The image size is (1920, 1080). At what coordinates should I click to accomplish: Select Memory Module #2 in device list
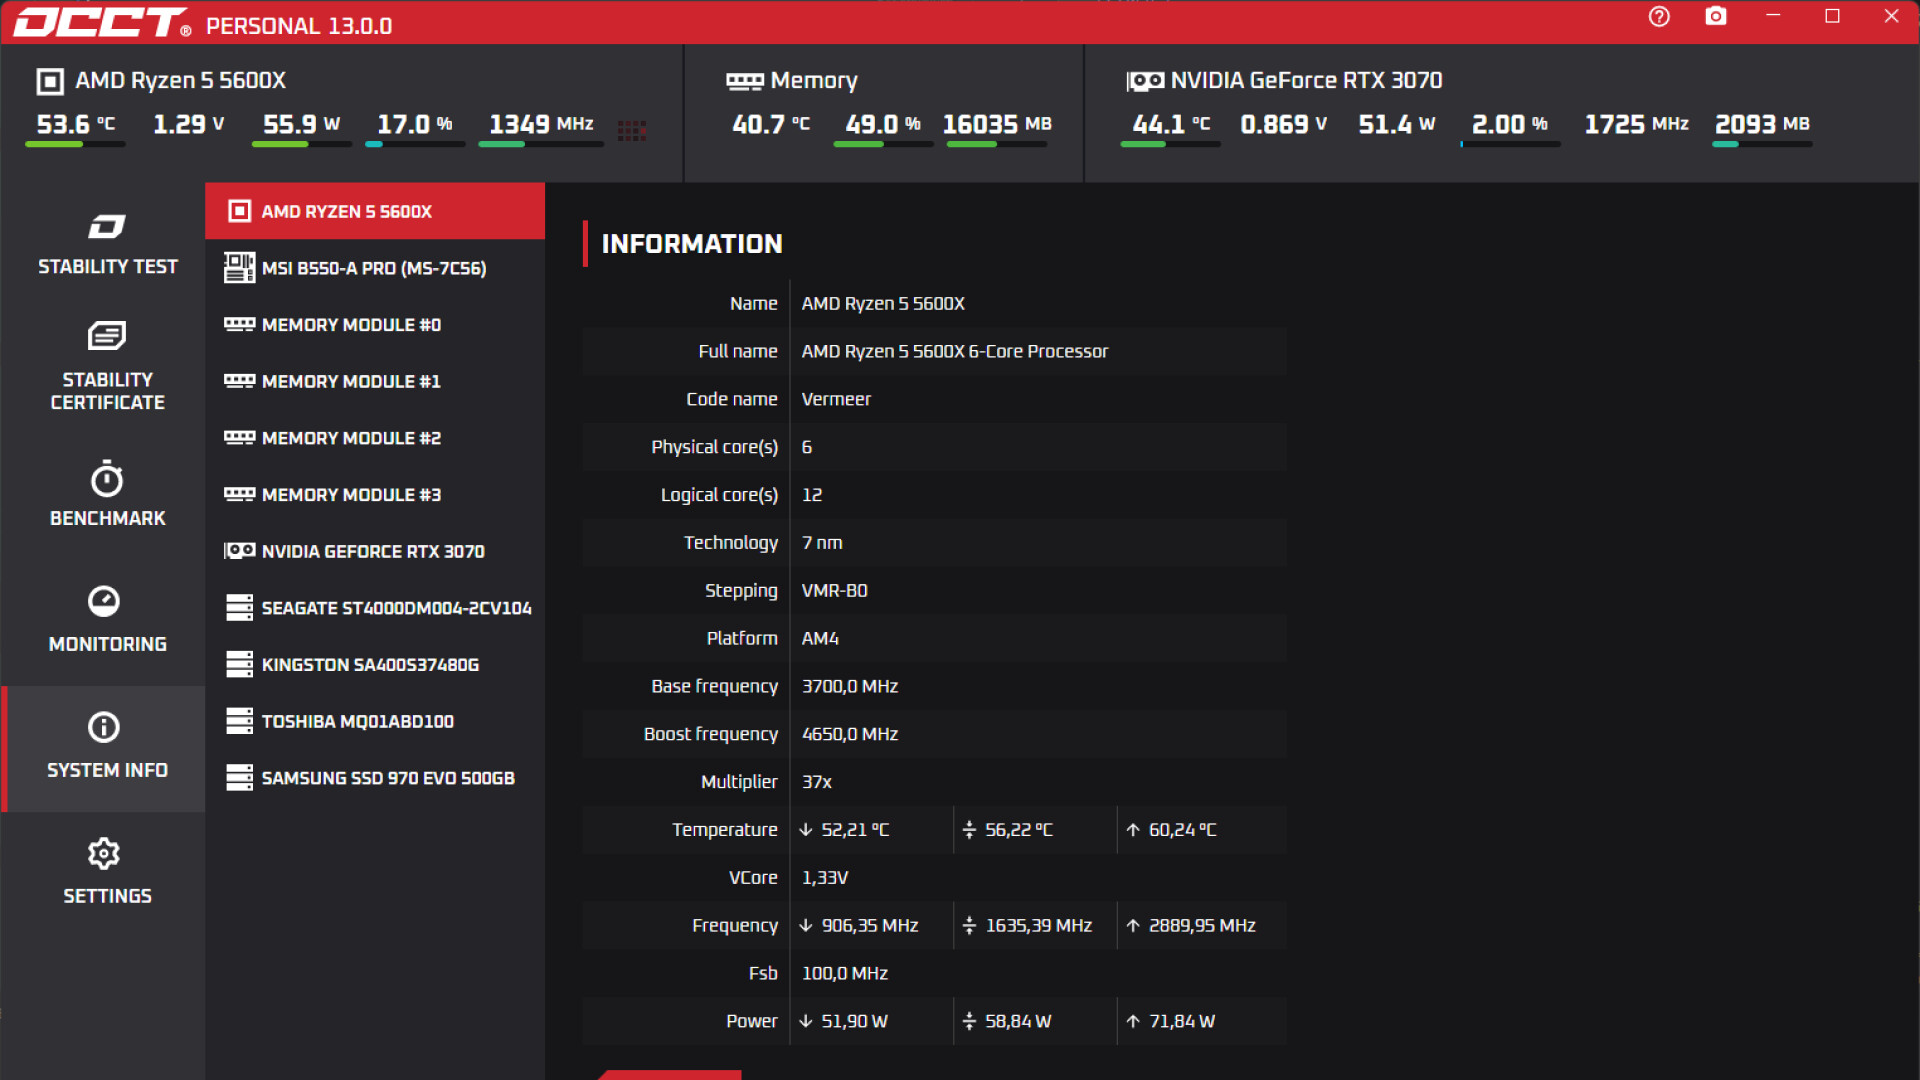click(x=374, y=438)
